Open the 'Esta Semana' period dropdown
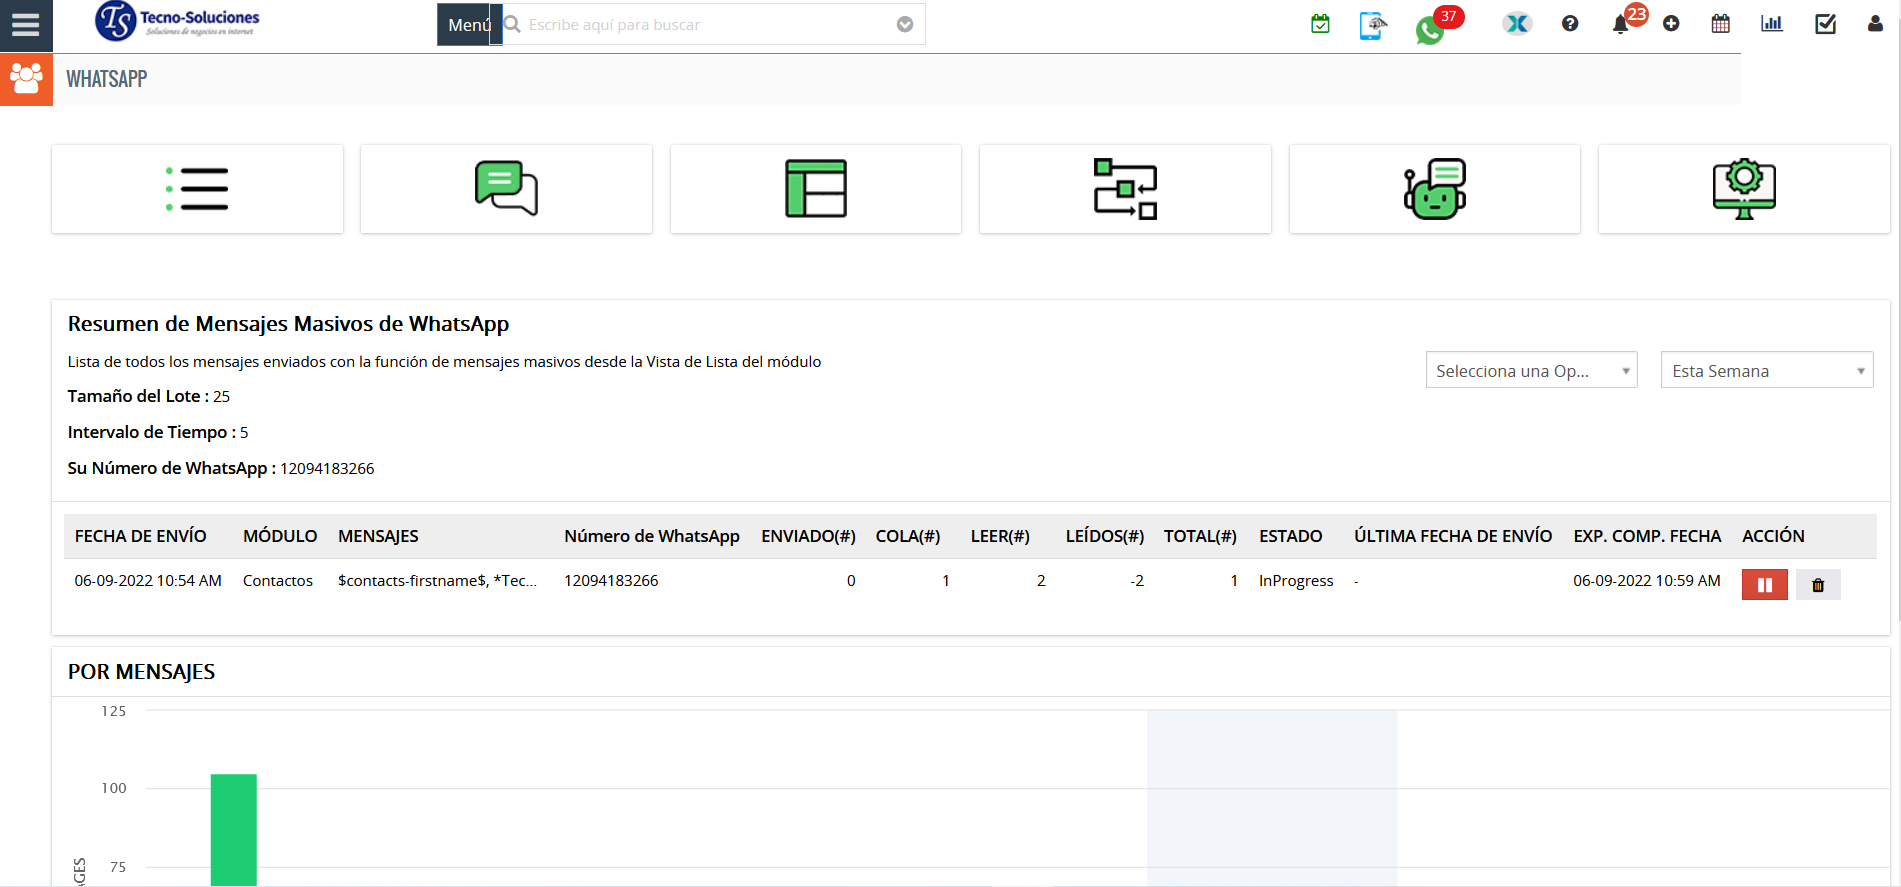1901x887 pixels. (1766, 371)
